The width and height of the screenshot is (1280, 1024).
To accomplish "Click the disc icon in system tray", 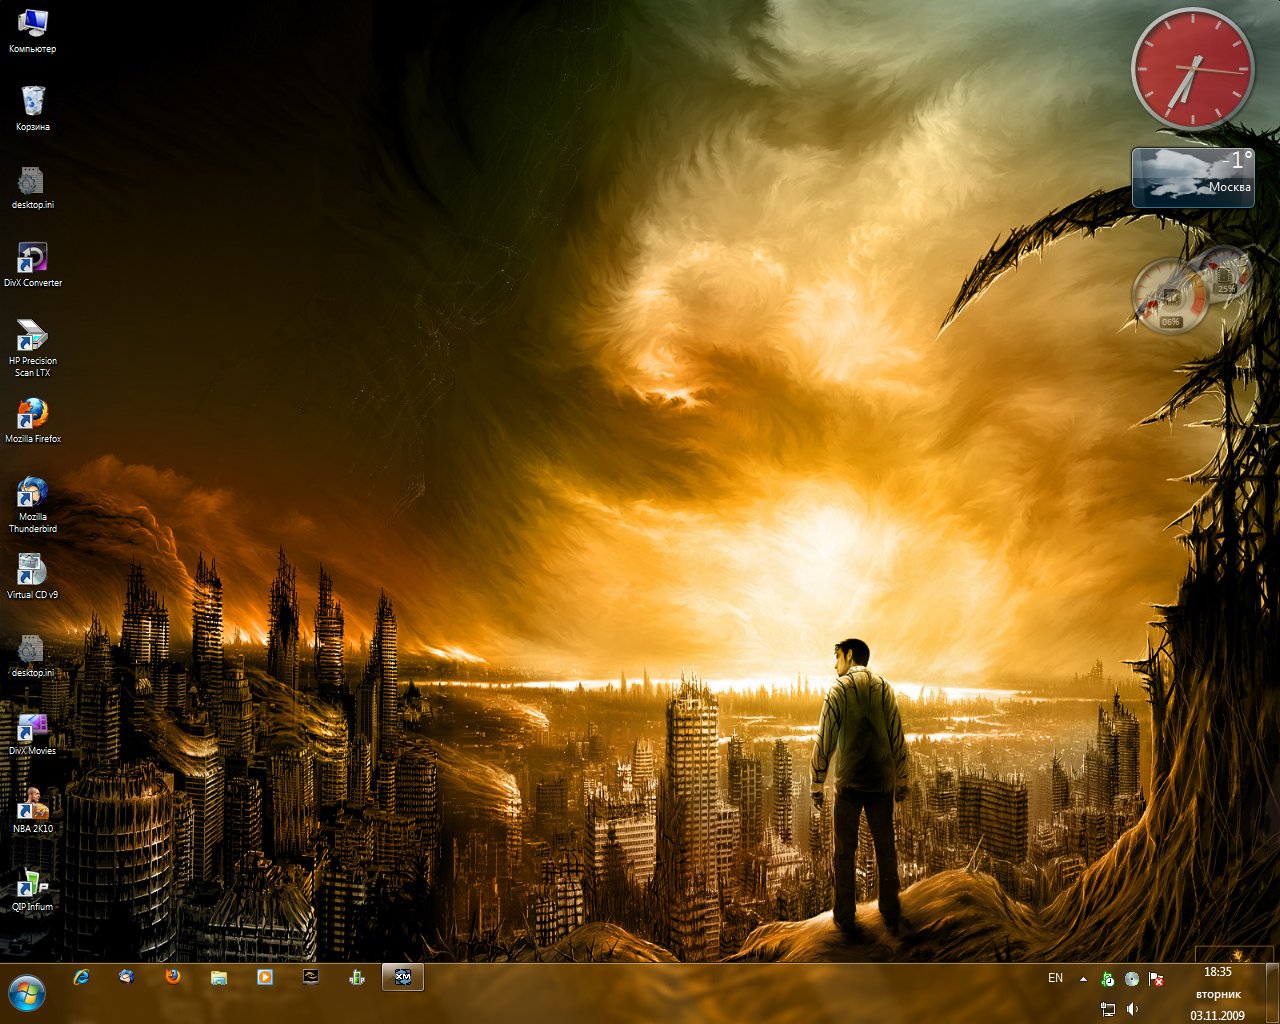I will (x=1132, y=979).
